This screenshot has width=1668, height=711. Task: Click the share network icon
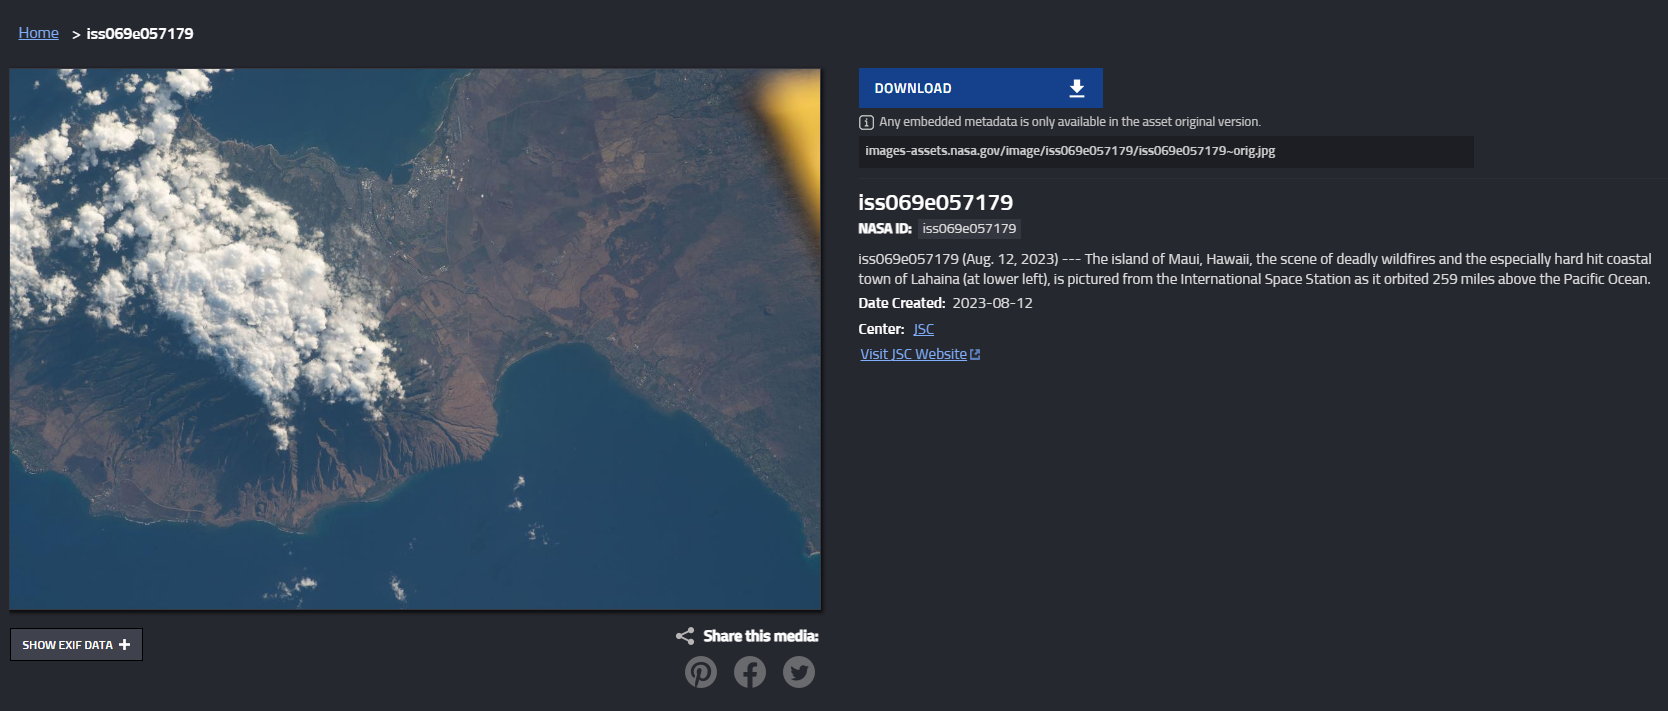[x=685, y=636]
